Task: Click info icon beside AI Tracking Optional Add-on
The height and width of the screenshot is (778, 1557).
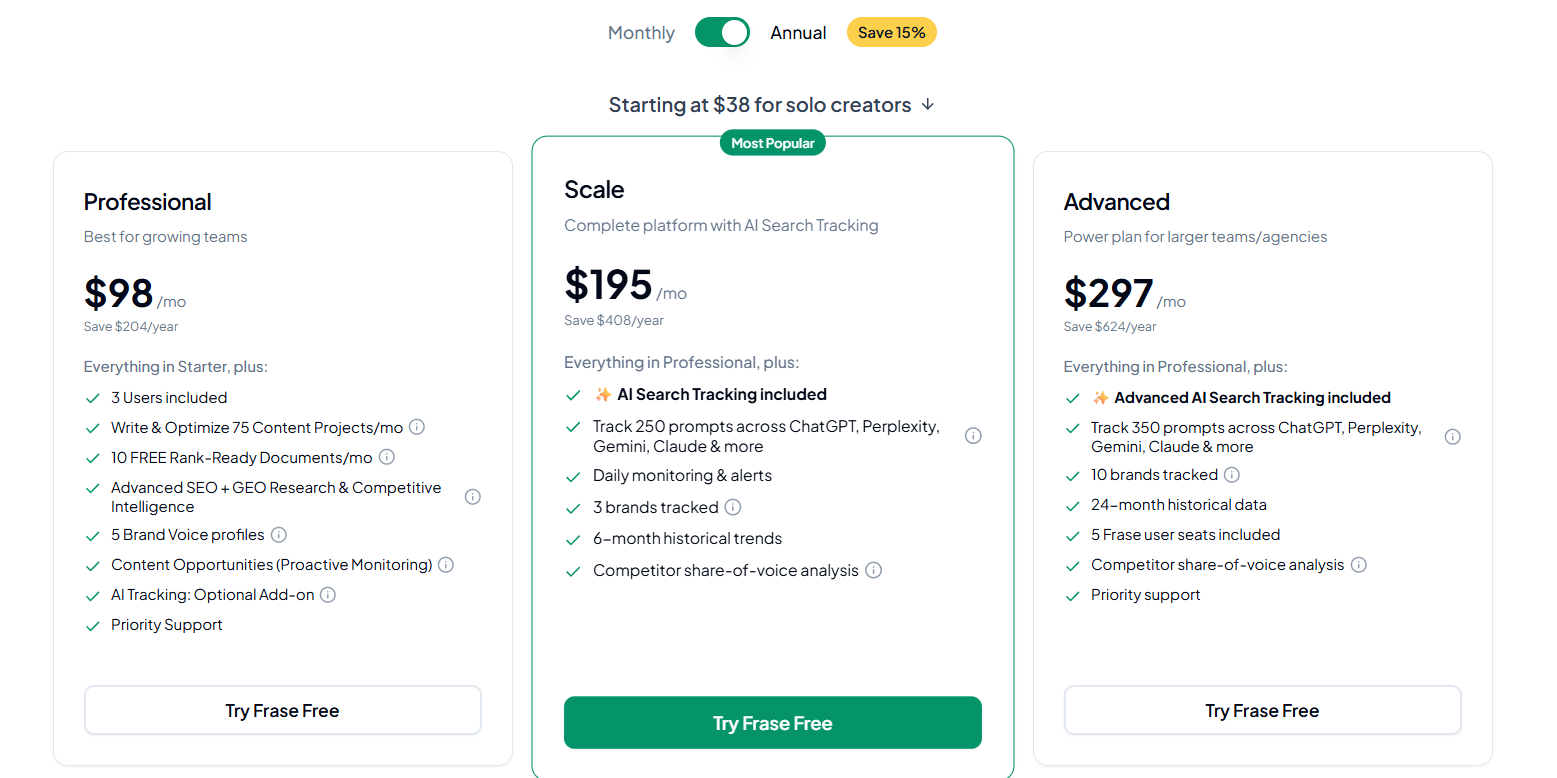Action: point(328,595)
